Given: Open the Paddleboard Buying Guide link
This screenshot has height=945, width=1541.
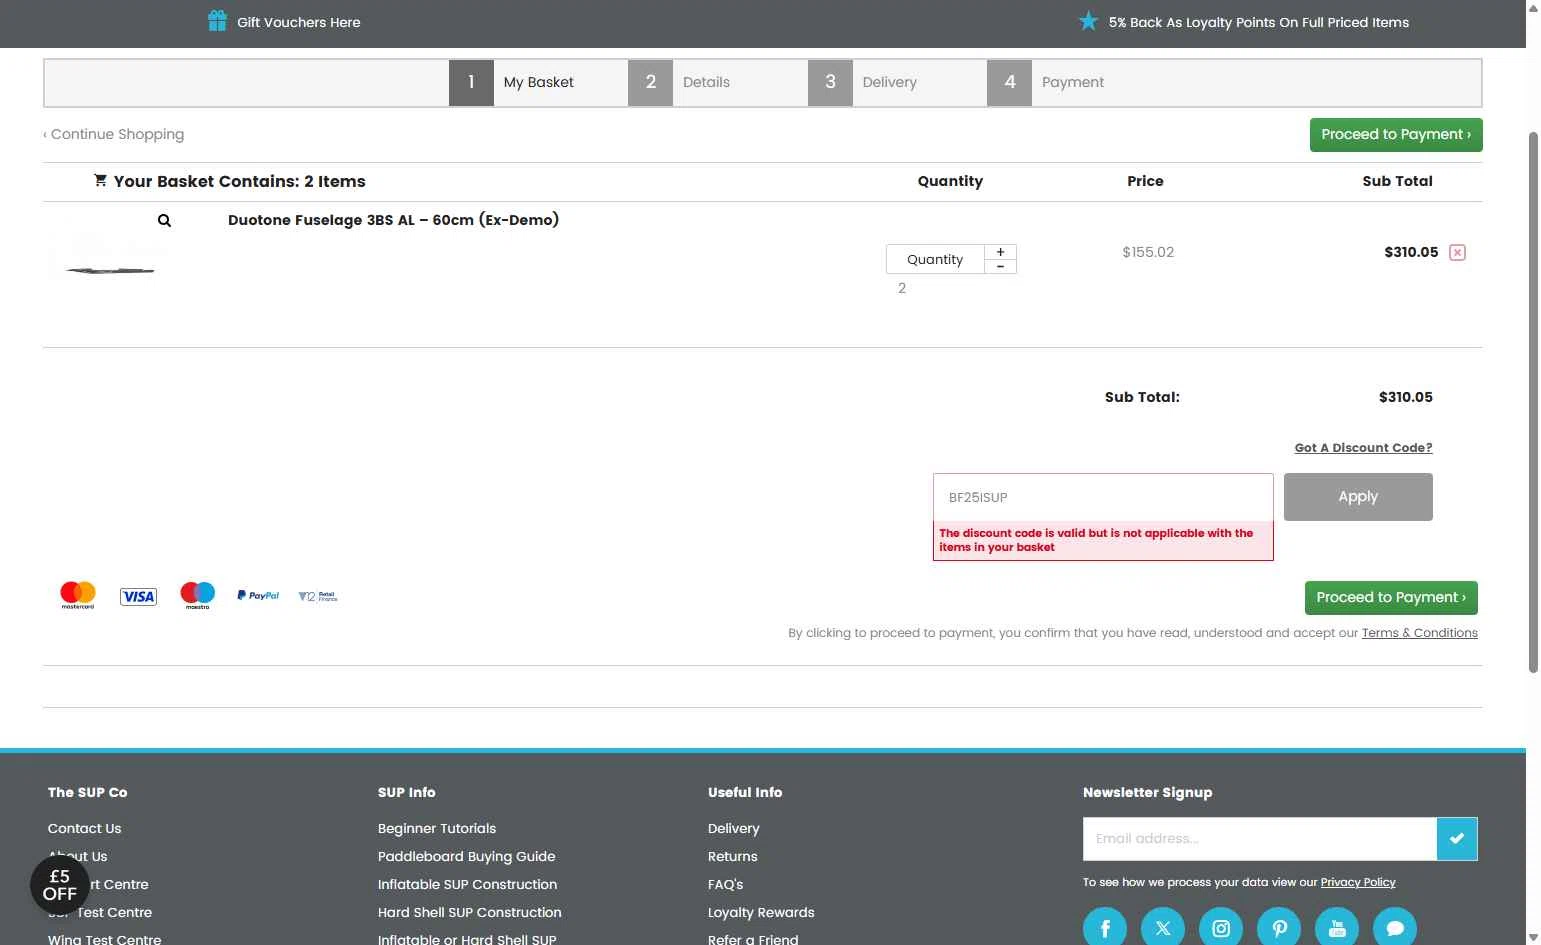Looking at the screenshot, I should 466,857.
